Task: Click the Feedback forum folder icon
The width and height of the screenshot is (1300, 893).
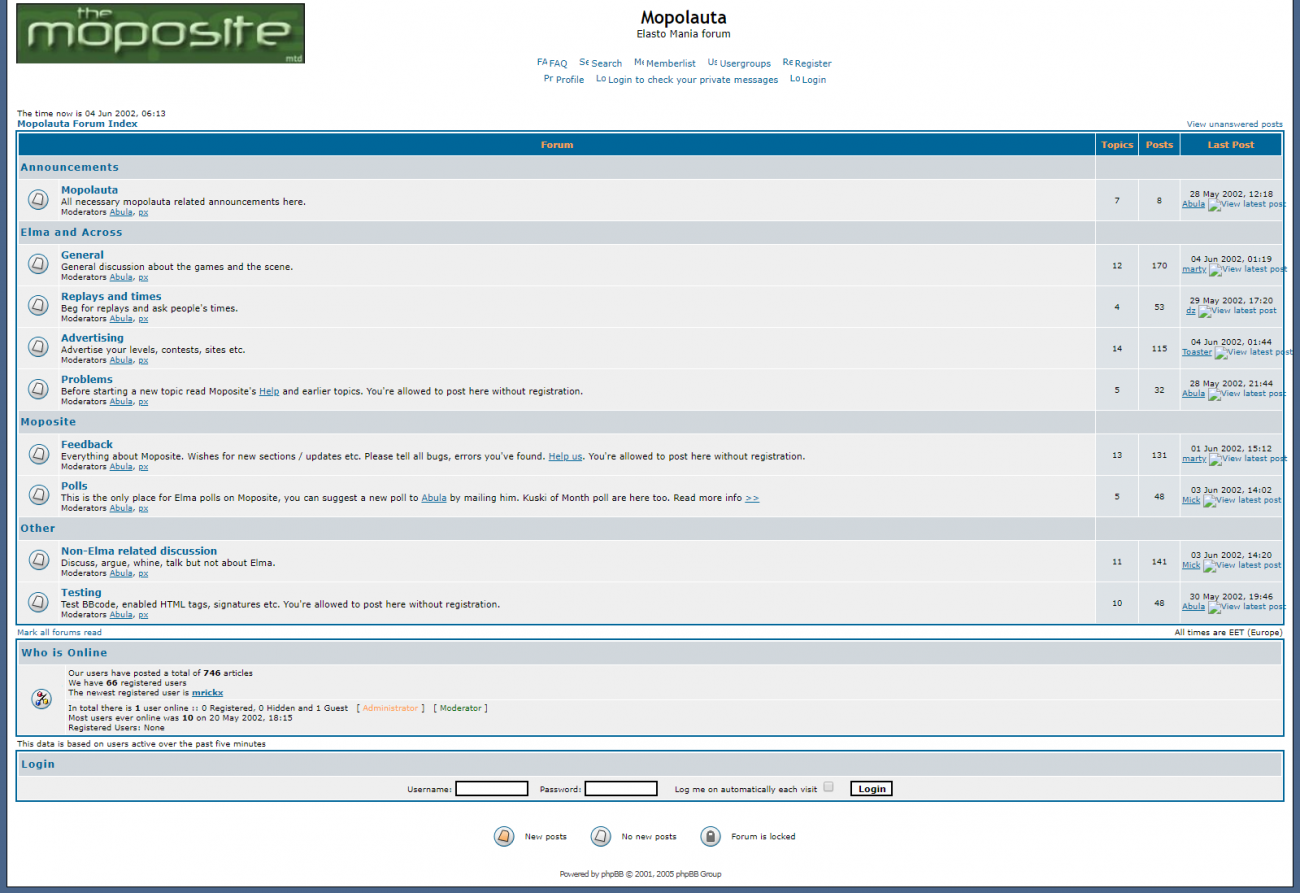Action: [x=38, y=454]
